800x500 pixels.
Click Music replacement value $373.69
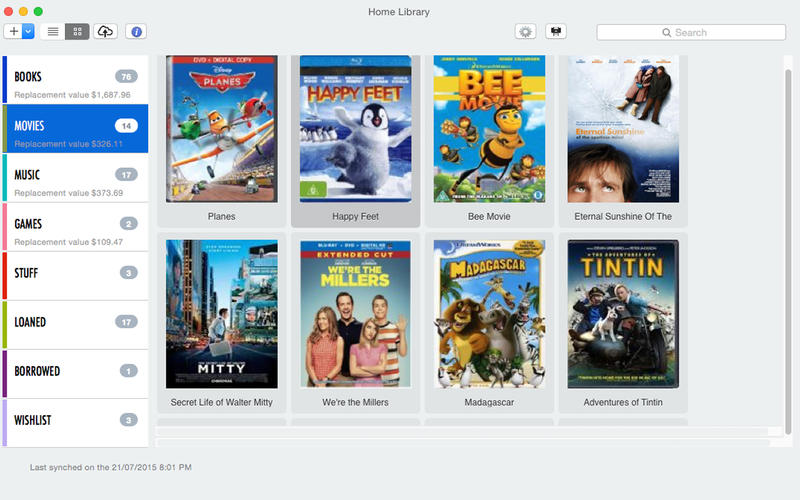coord(68,193)
